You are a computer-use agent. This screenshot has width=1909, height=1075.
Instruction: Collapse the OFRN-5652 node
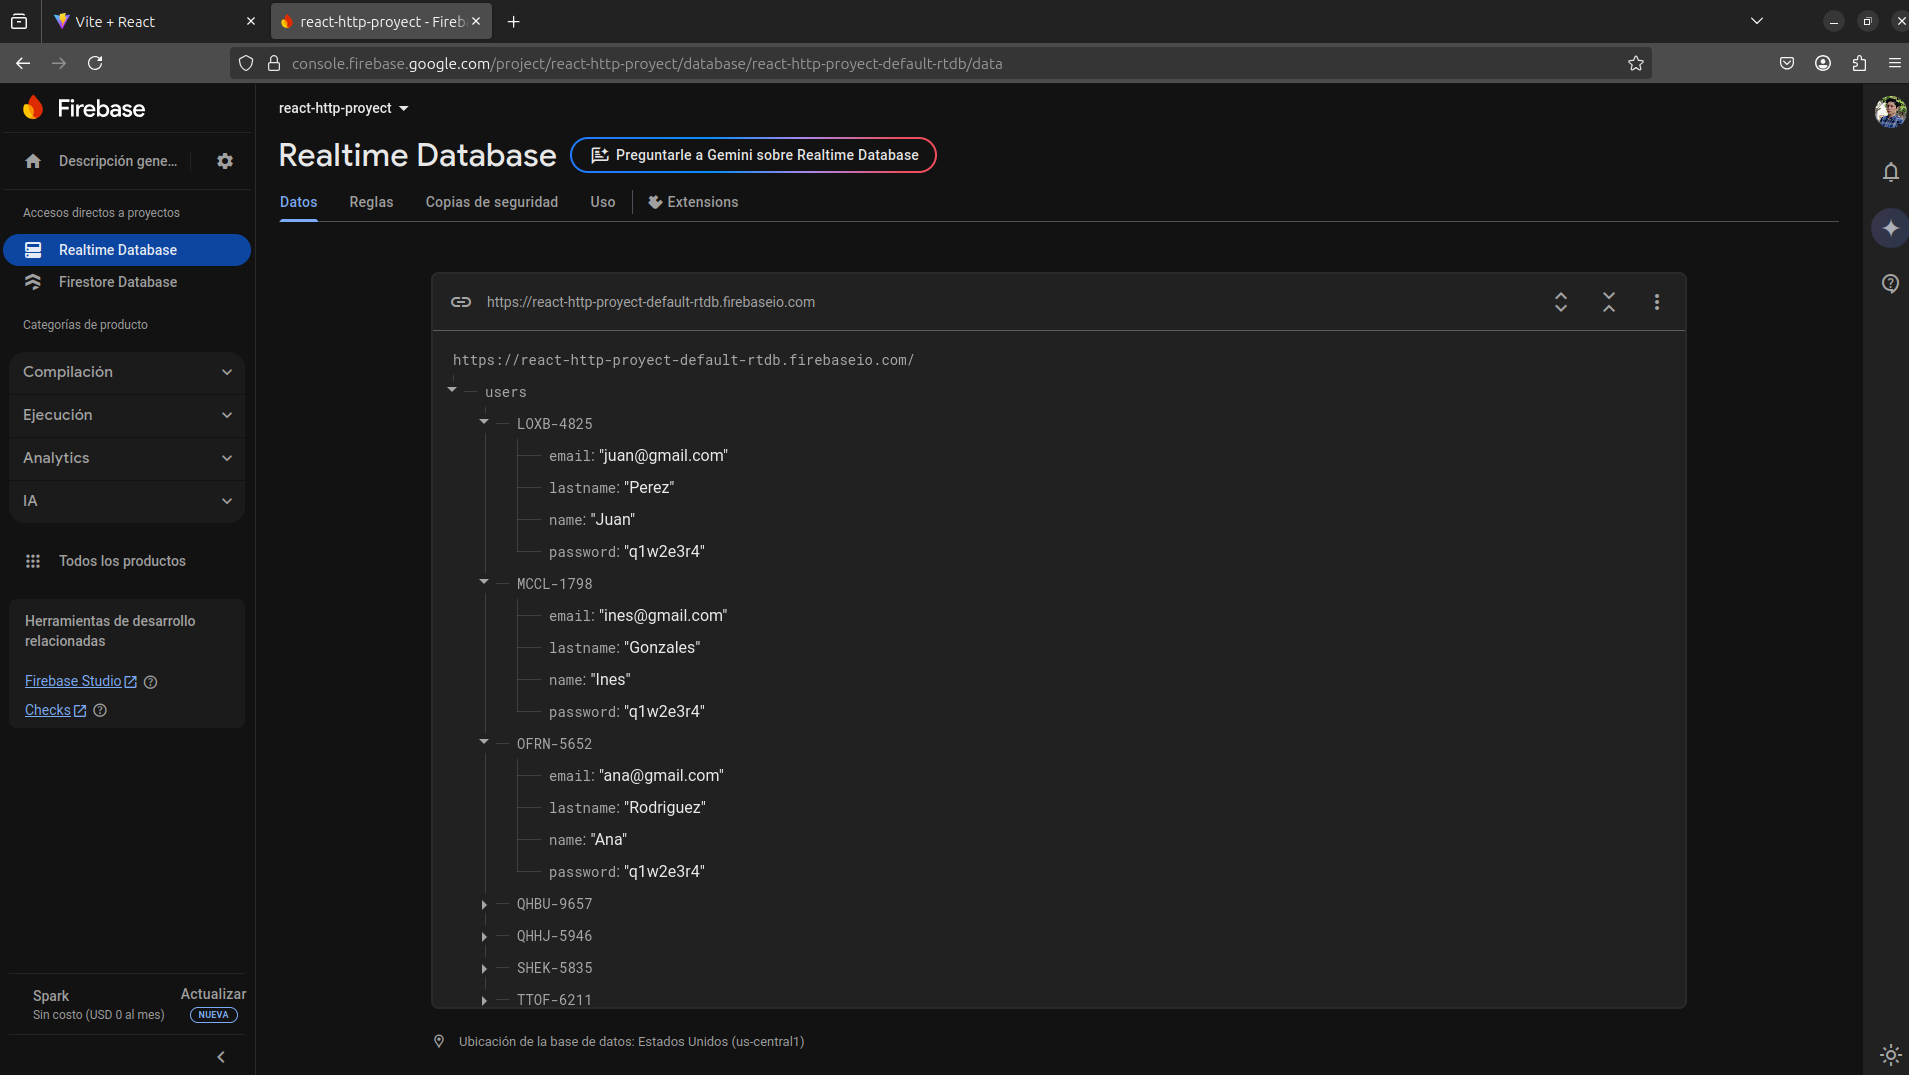pos(484,742)
